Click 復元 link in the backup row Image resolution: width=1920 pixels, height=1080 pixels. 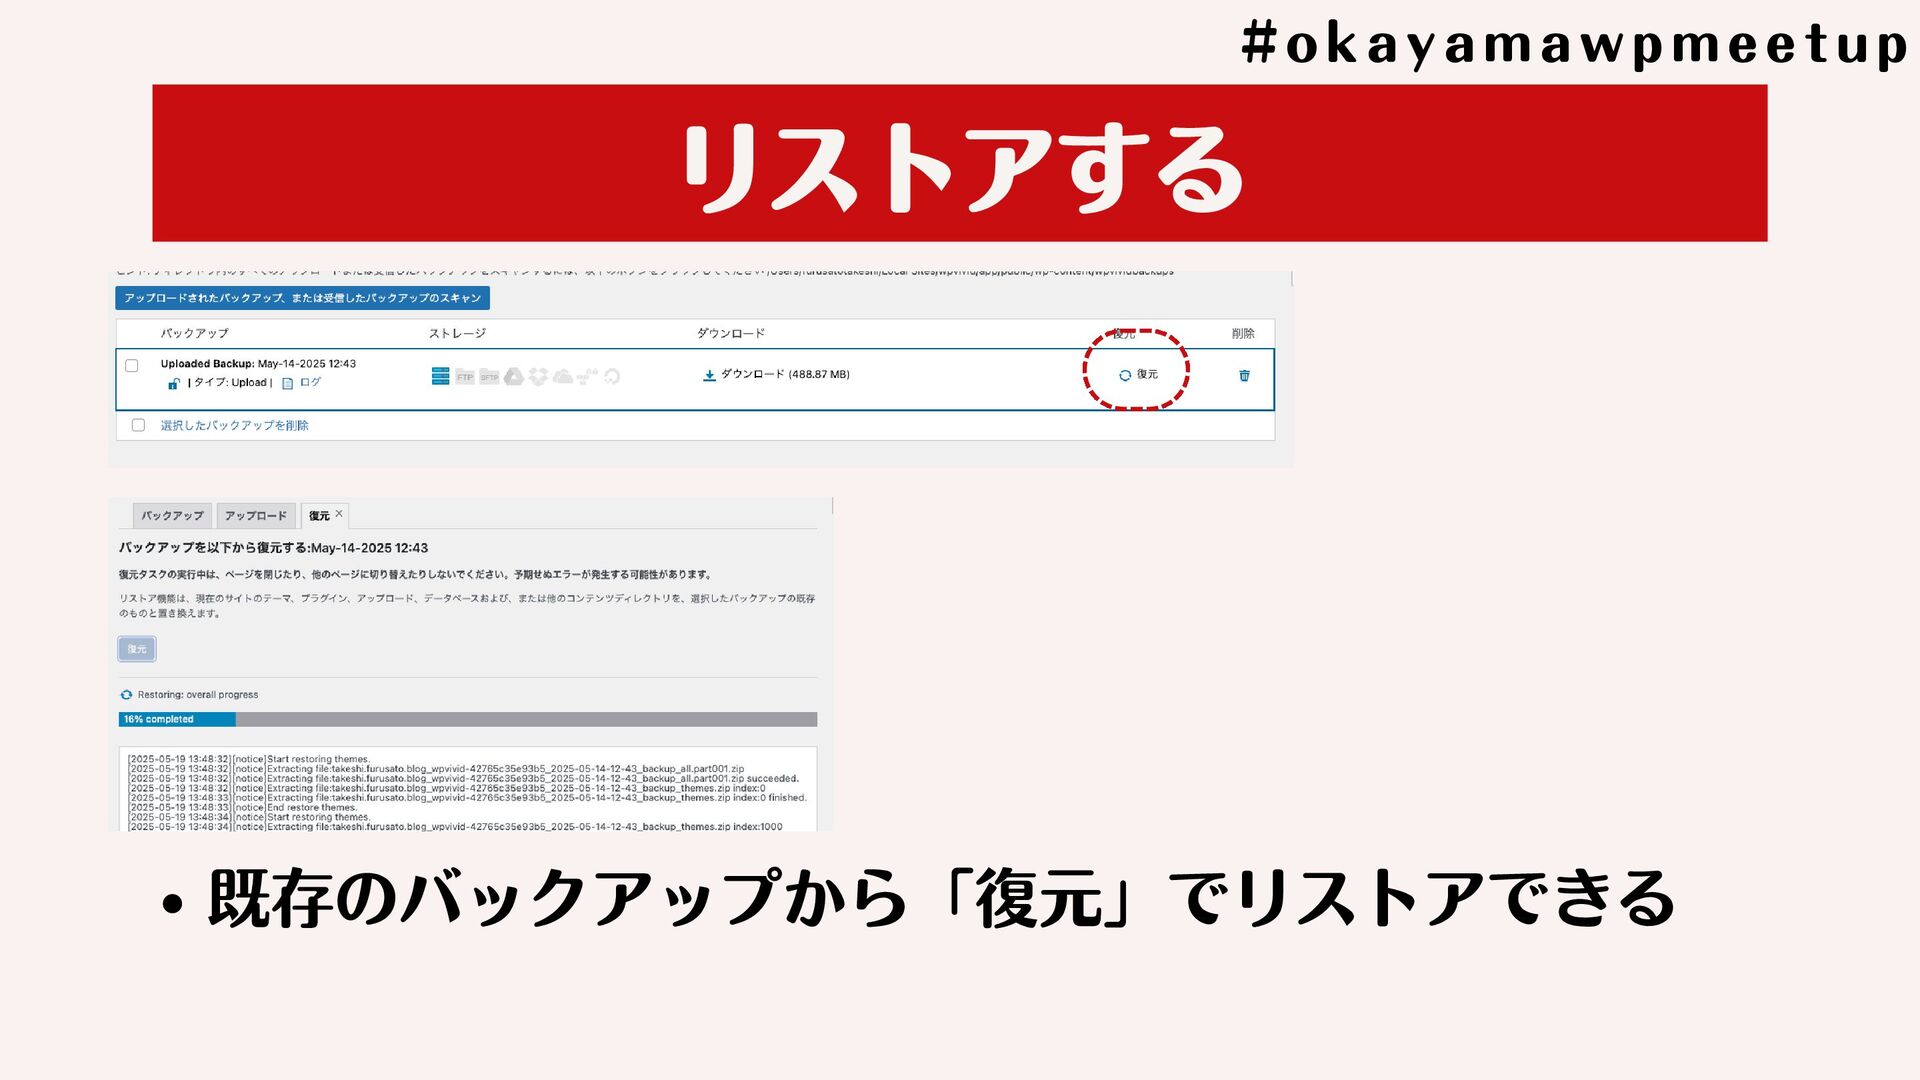(x=1146, y=374)
